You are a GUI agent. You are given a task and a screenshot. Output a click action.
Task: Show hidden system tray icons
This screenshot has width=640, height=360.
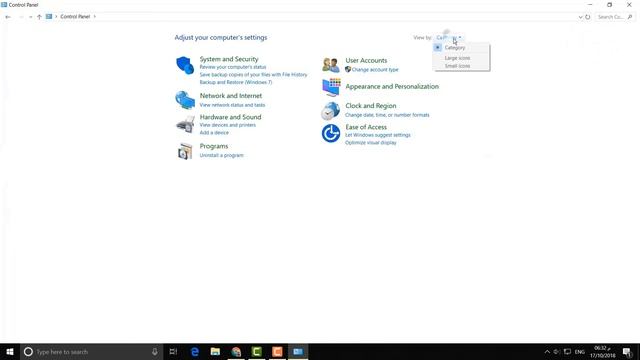(547, 351)
